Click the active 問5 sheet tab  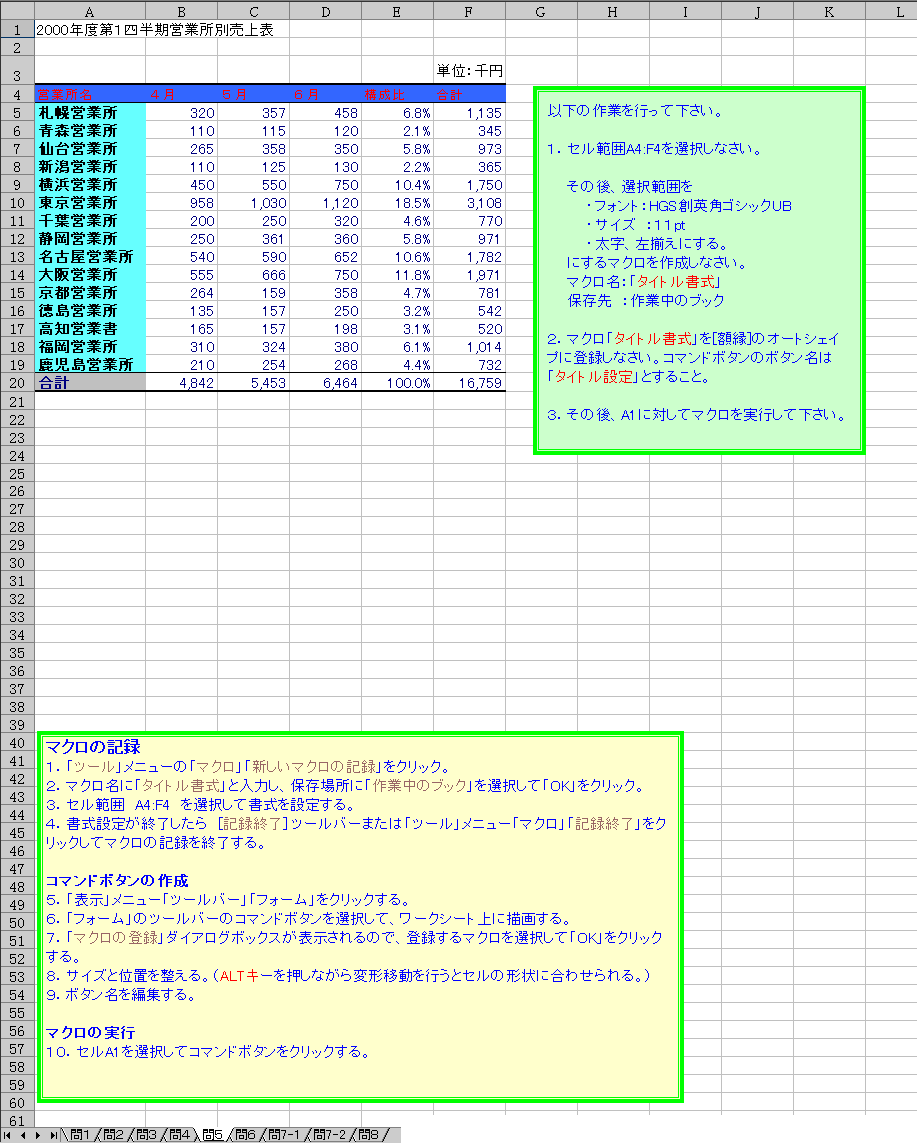212,1135
